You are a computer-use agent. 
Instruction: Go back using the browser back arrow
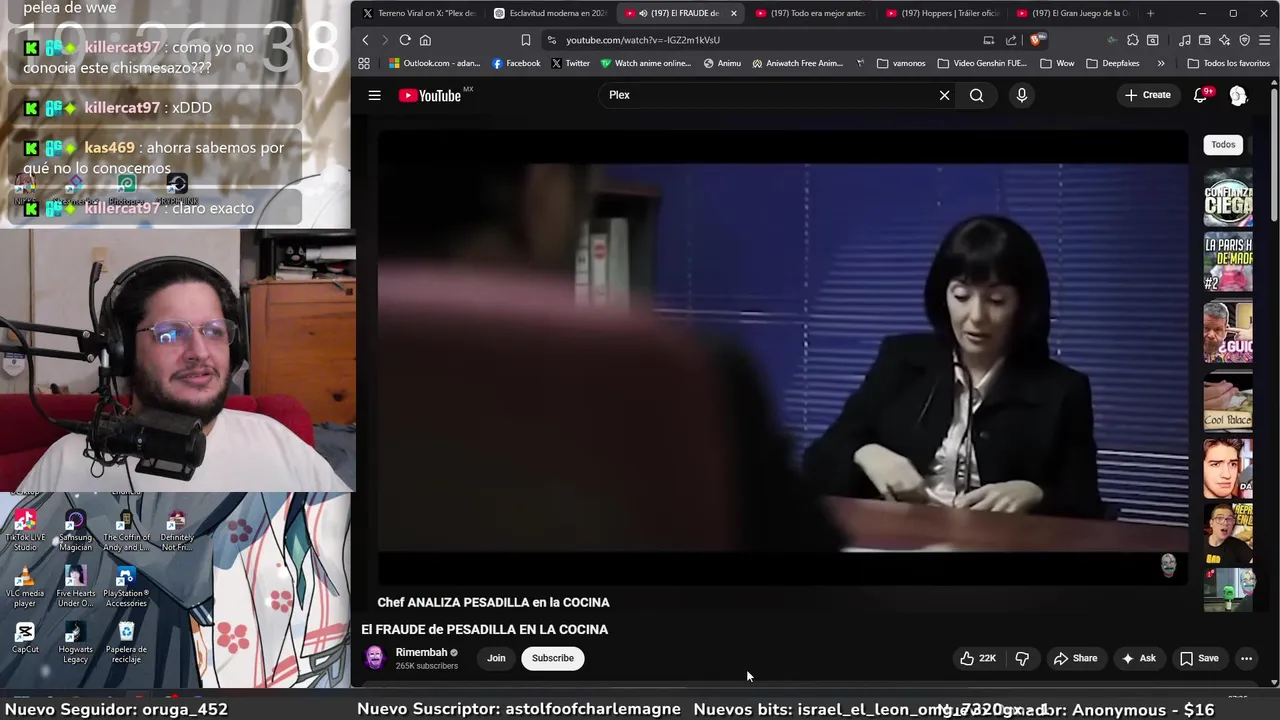pos(365,40)
